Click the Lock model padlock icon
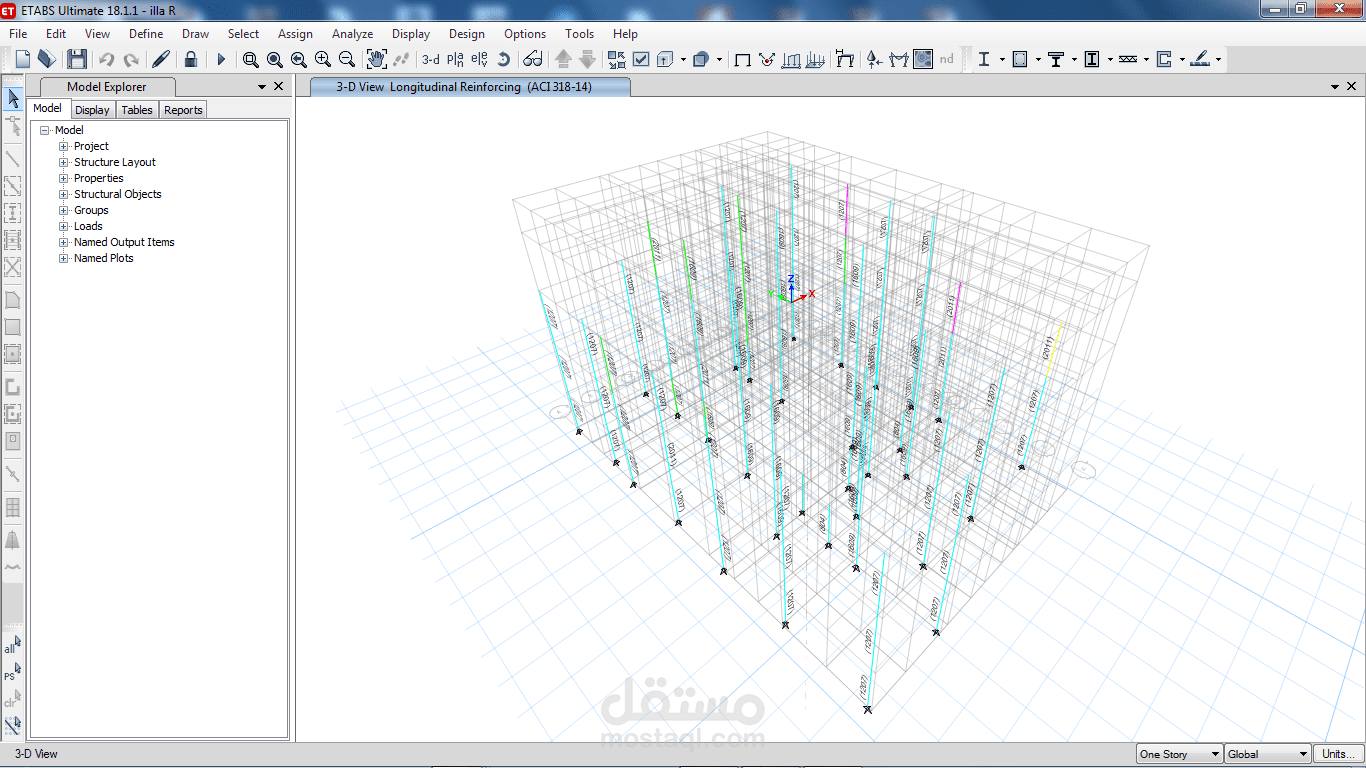Screen dimensions: 1366x768 tap(190, 60)
